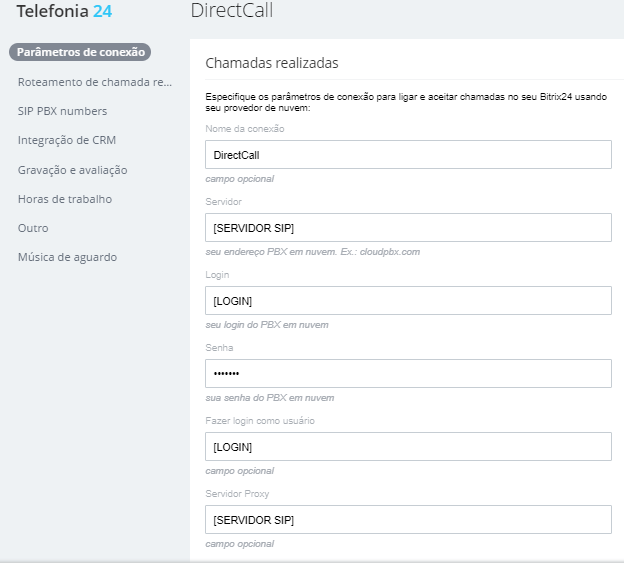The width and height of the screenshot is (624, 567).
Task: Select Horas de trabalho item
Action: click(65, 199)
